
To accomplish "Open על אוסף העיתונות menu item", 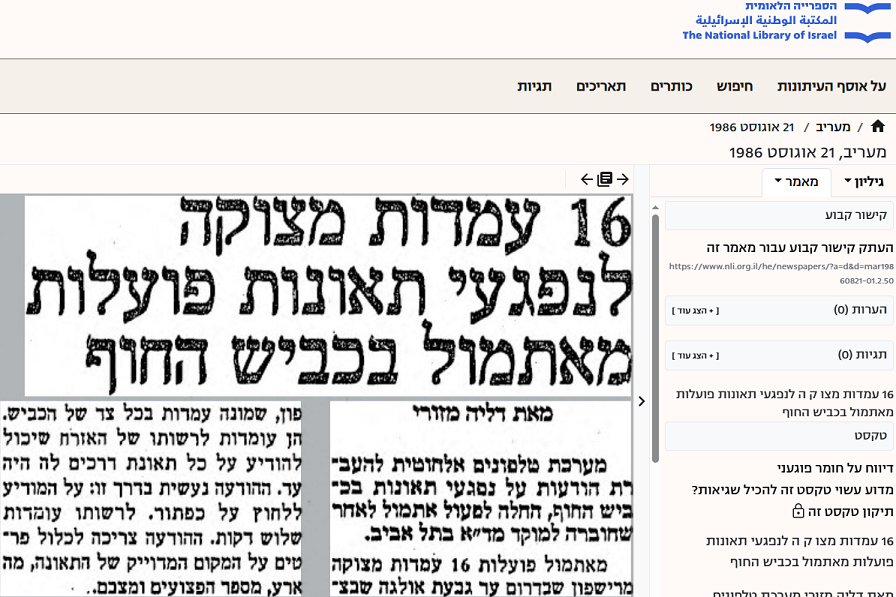I will (x=832, y=87).
